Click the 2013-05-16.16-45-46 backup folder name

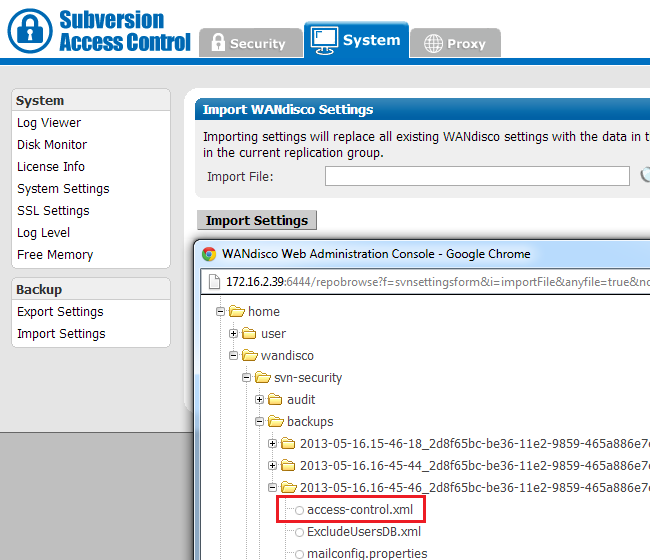click(x=475, y=487)
